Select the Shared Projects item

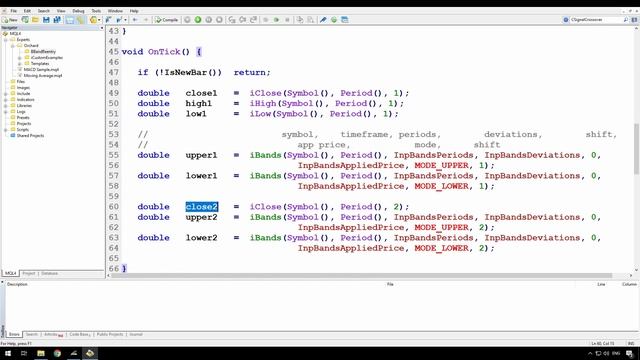30,136
